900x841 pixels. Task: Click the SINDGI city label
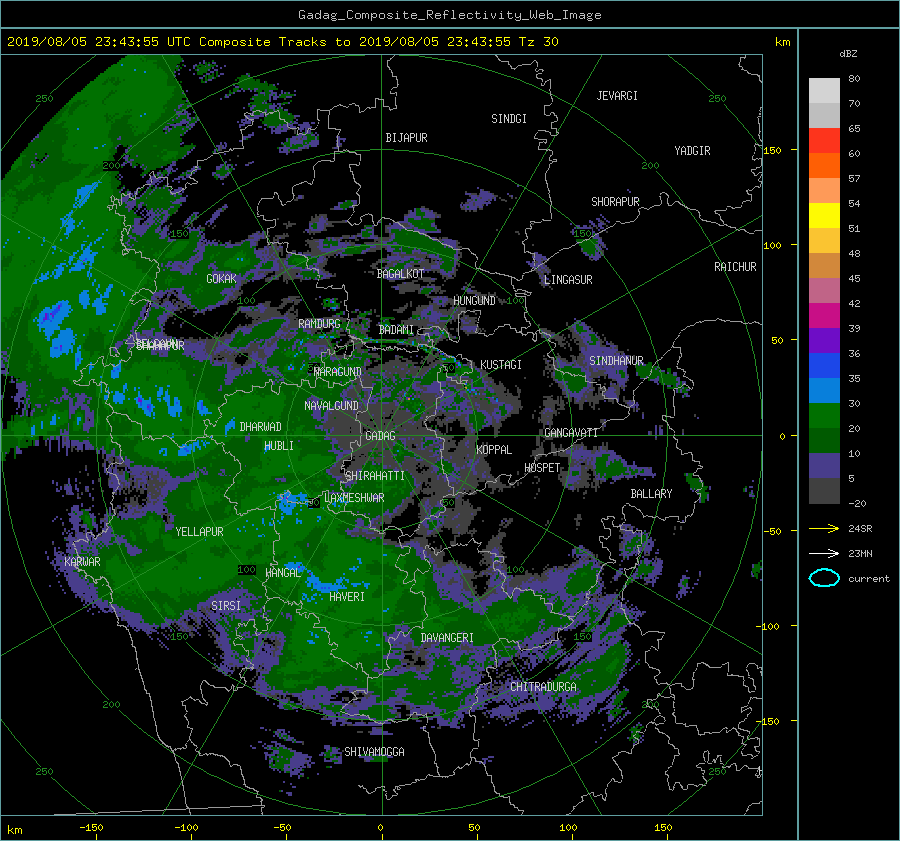[509, 119]
